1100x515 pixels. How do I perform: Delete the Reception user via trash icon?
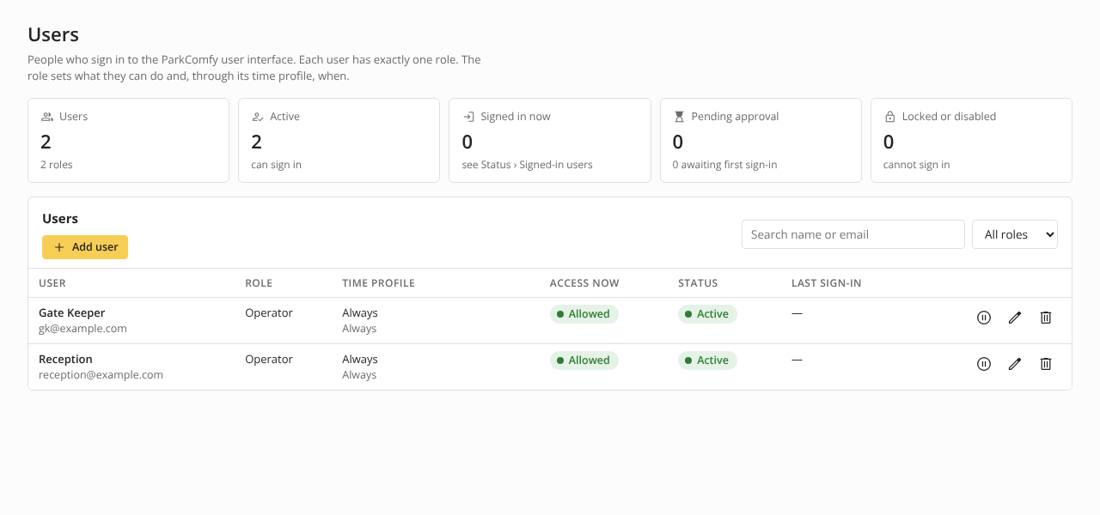pos(1045,364)
